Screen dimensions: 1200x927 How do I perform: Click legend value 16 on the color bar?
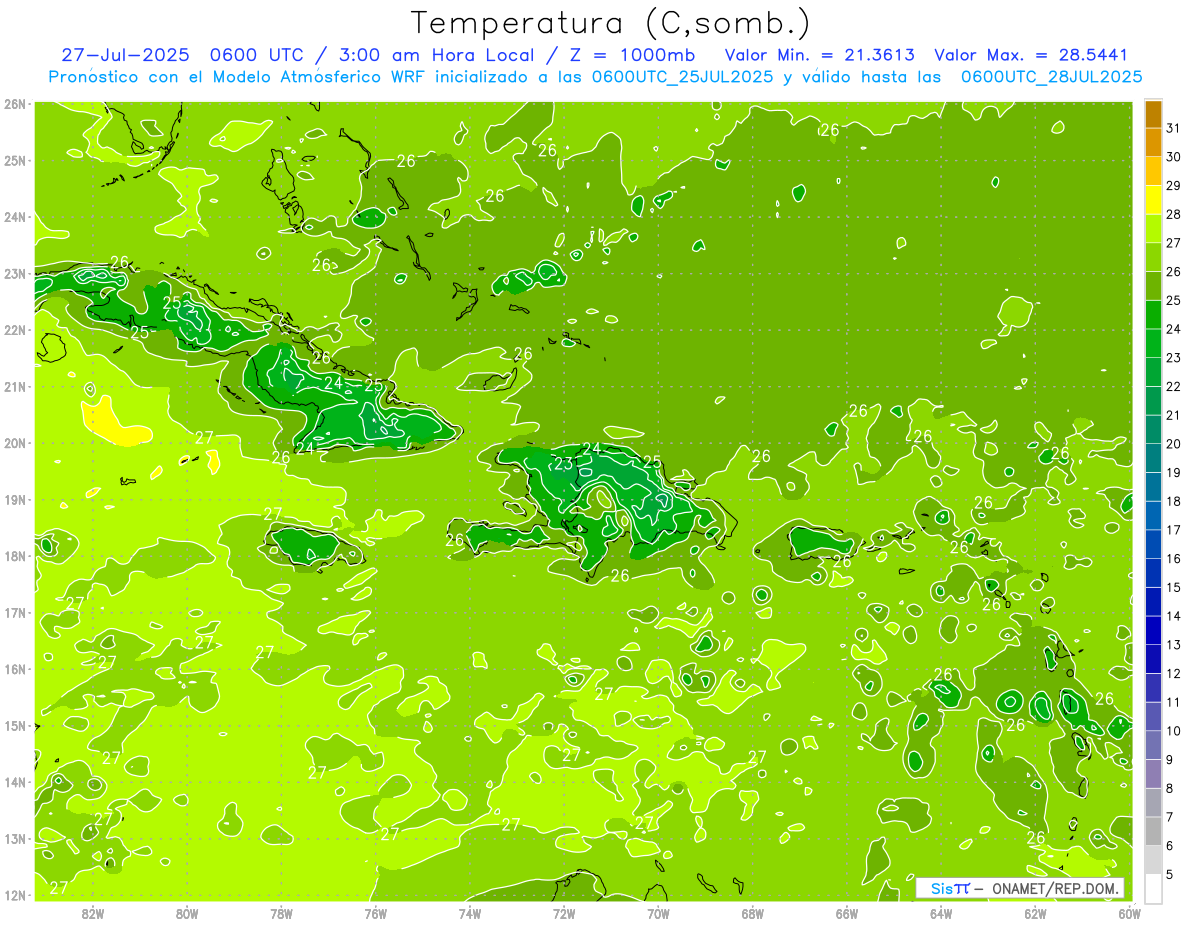point(1174,559)
